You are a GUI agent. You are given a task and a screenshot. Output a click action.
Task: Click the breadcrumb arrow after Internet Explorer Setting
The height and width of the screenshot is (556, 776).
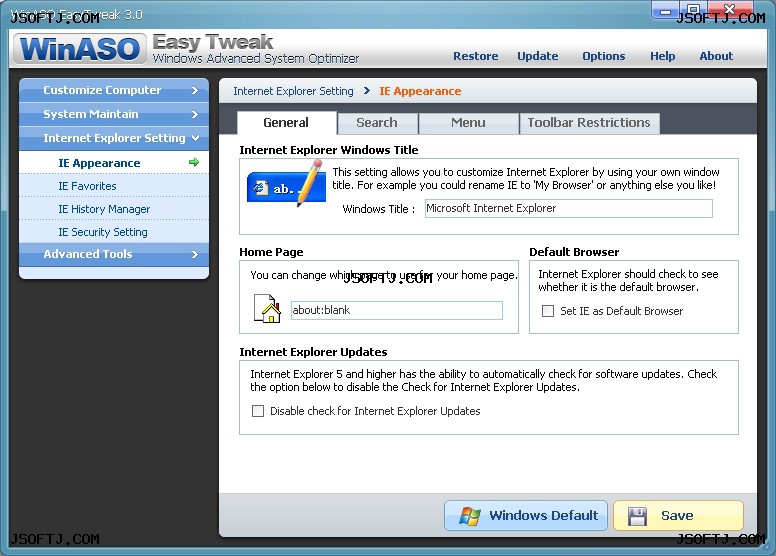coord(367,91)
